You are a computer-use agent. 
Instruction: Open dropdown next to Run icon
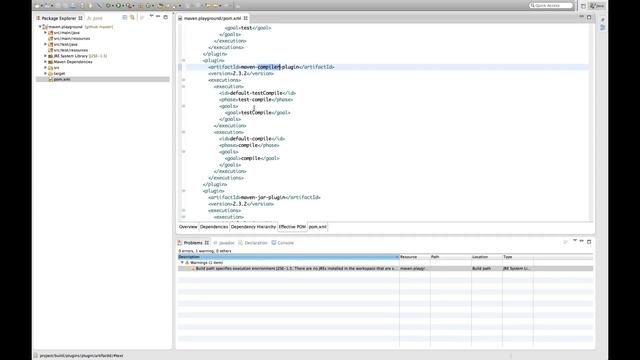123,6
